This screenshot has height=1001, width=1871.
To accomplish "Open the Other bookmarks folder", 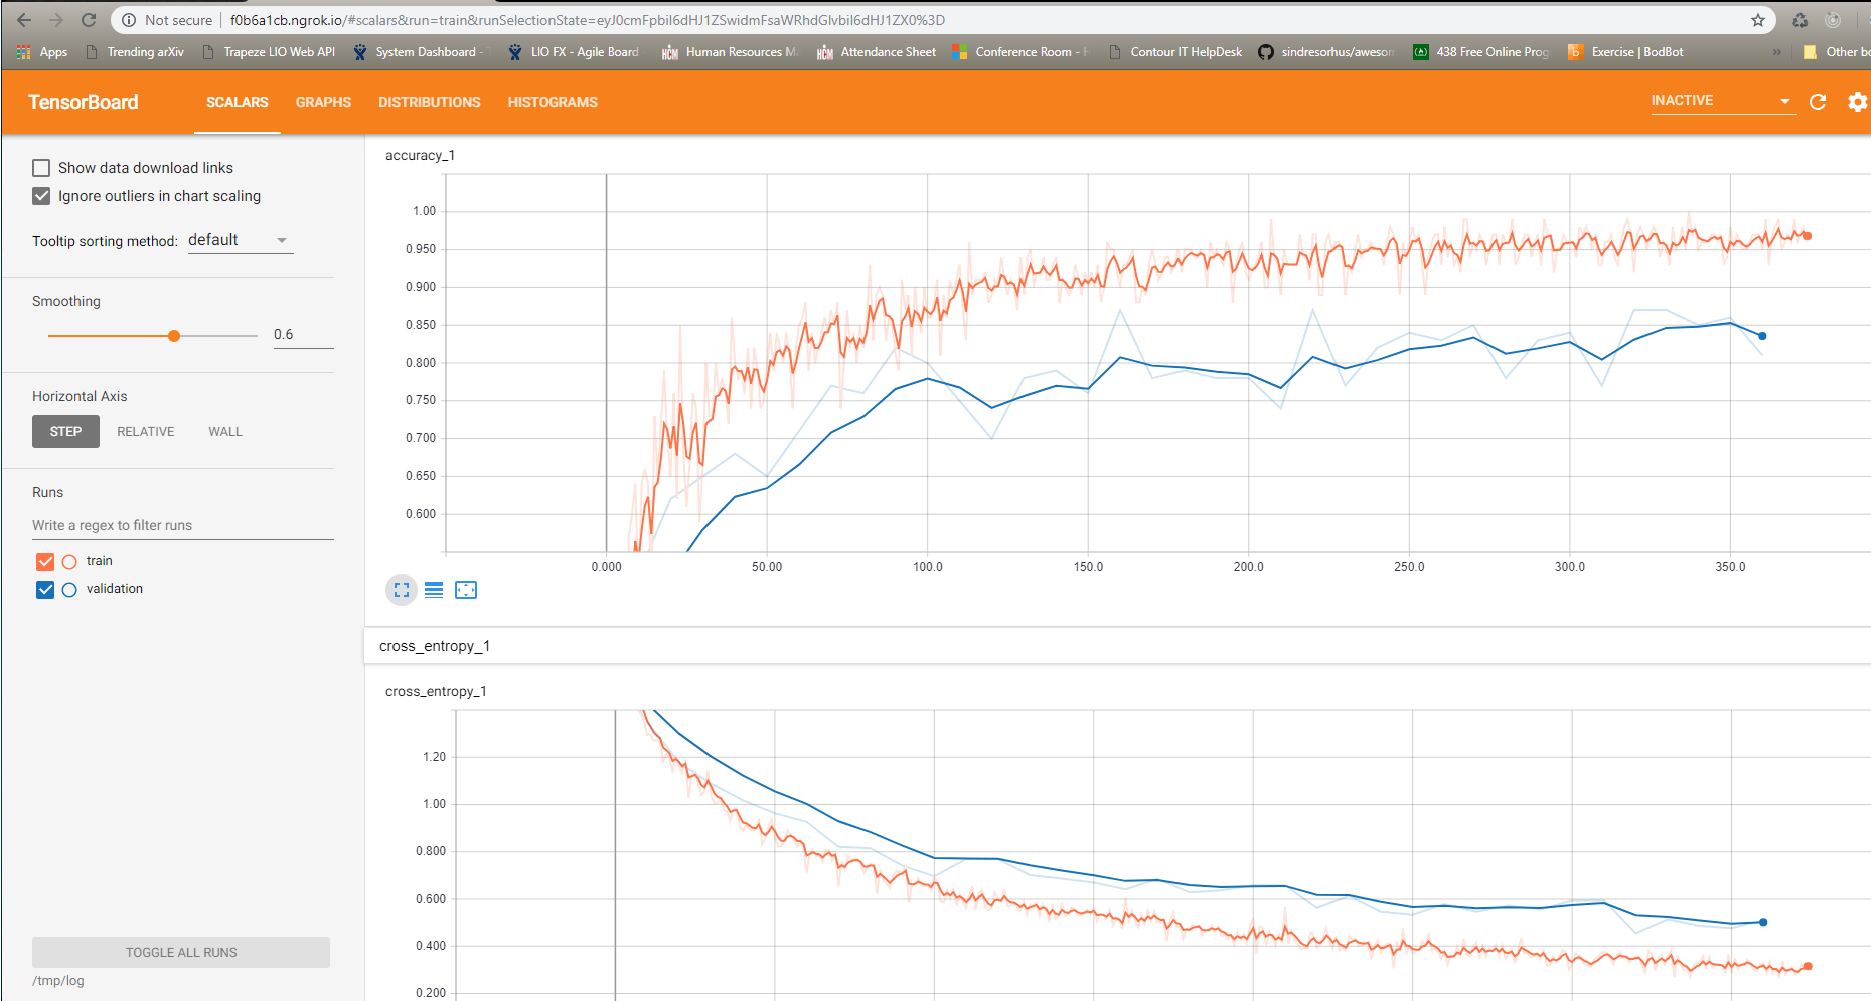I will pos(1837,52).
